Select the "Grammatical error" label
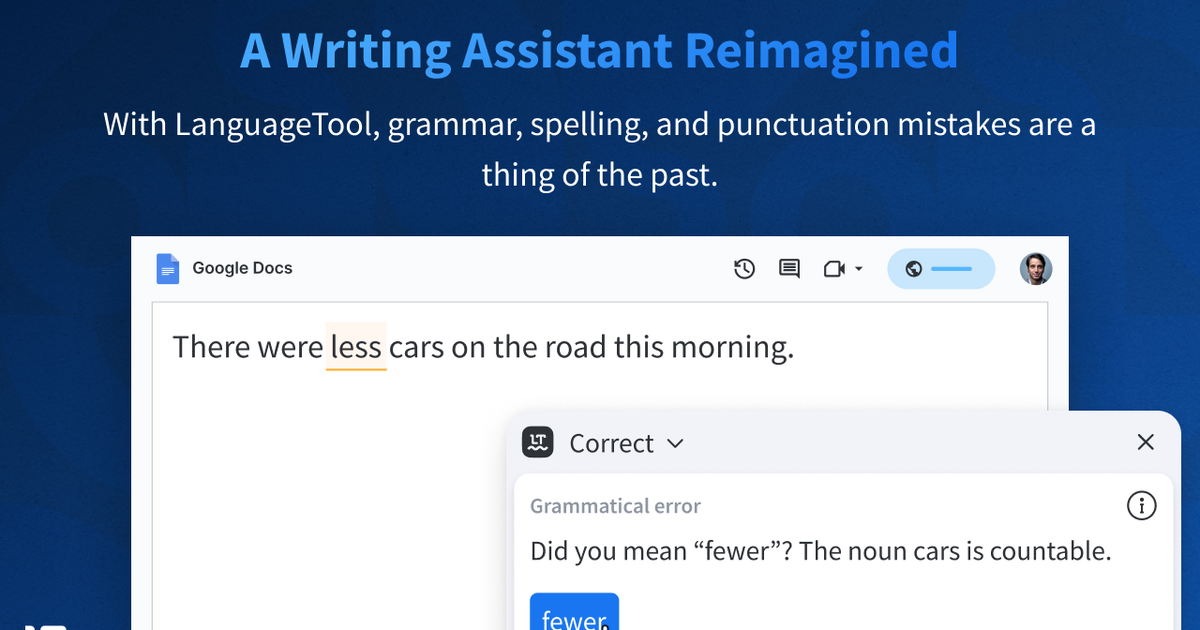The image size is (1200, 630). (615, 506)
